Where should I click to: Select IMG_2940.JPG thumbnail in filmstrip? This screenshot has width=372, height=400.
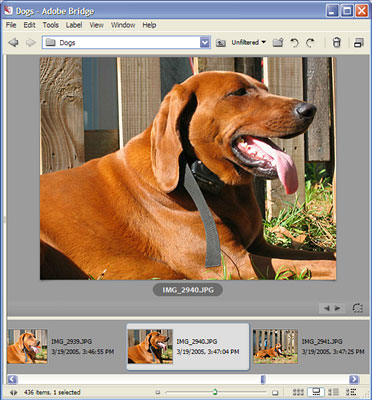(x=150, y=346)
